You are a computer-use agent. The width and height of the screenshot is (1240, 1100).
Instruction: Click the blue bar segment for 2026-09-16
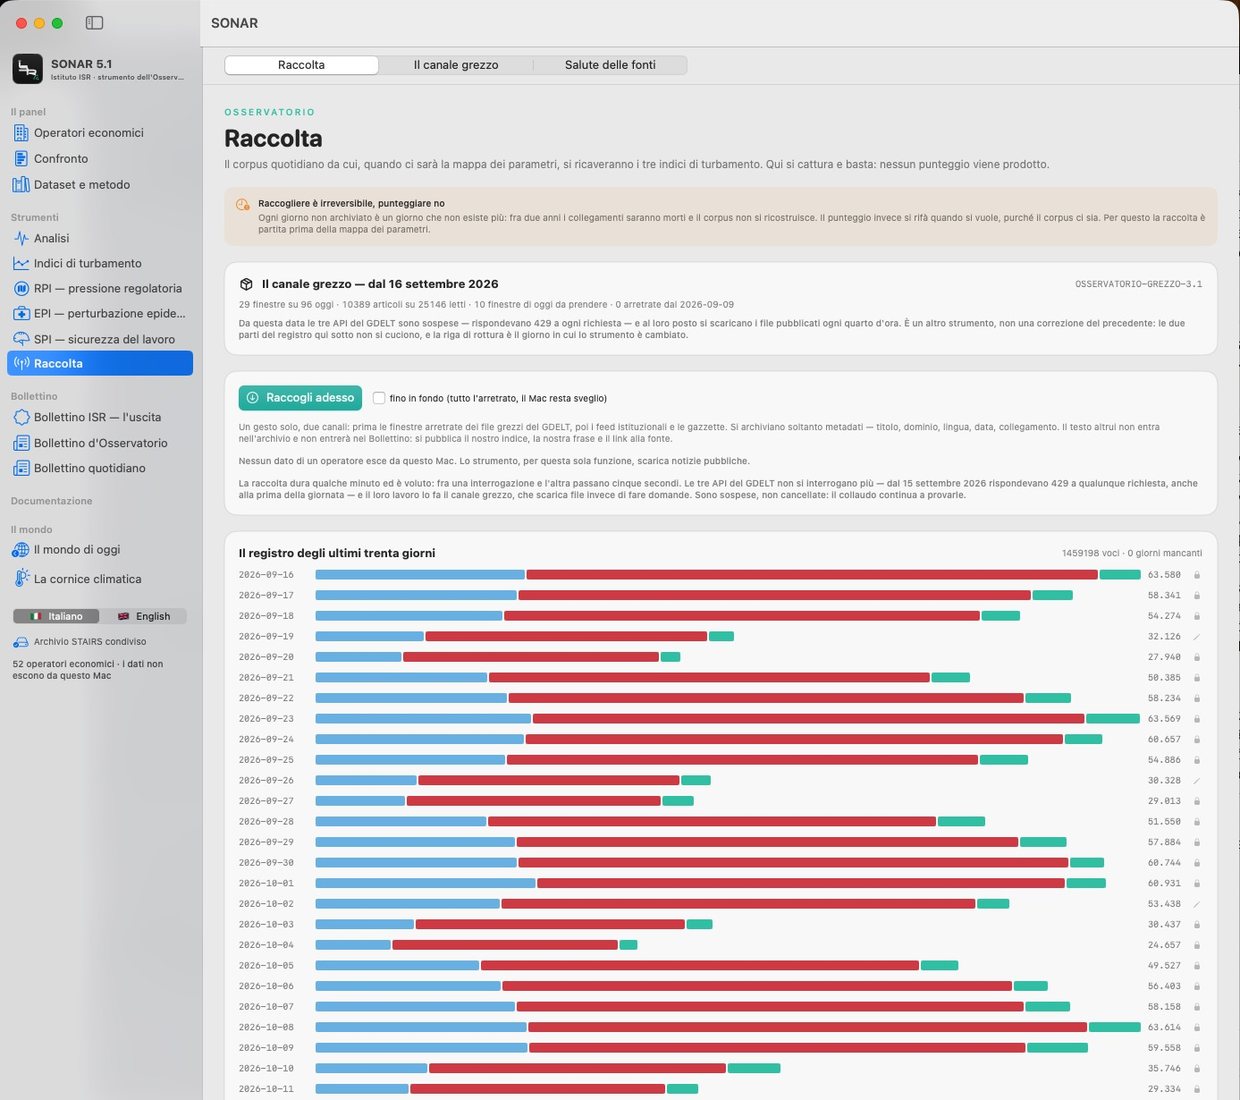[420, 575]
